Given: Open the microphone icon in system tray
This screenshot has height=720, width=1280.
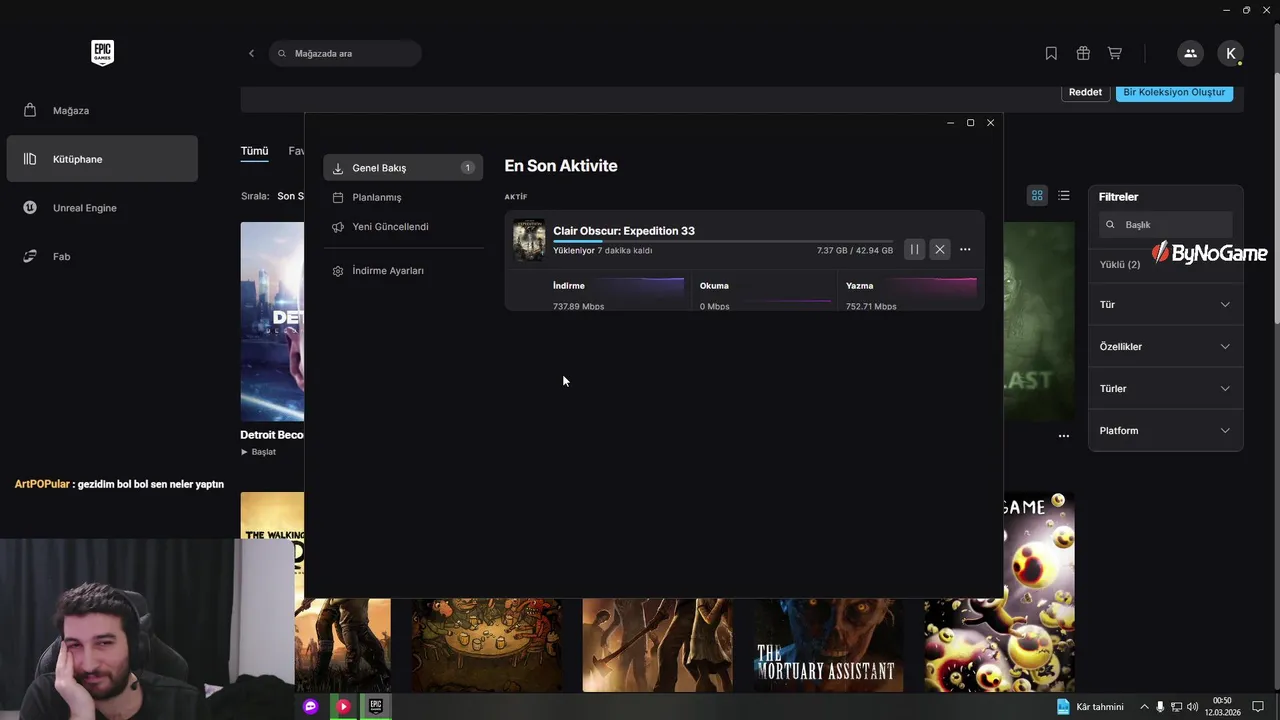Looking at the screenshot, I should 1161,707.
